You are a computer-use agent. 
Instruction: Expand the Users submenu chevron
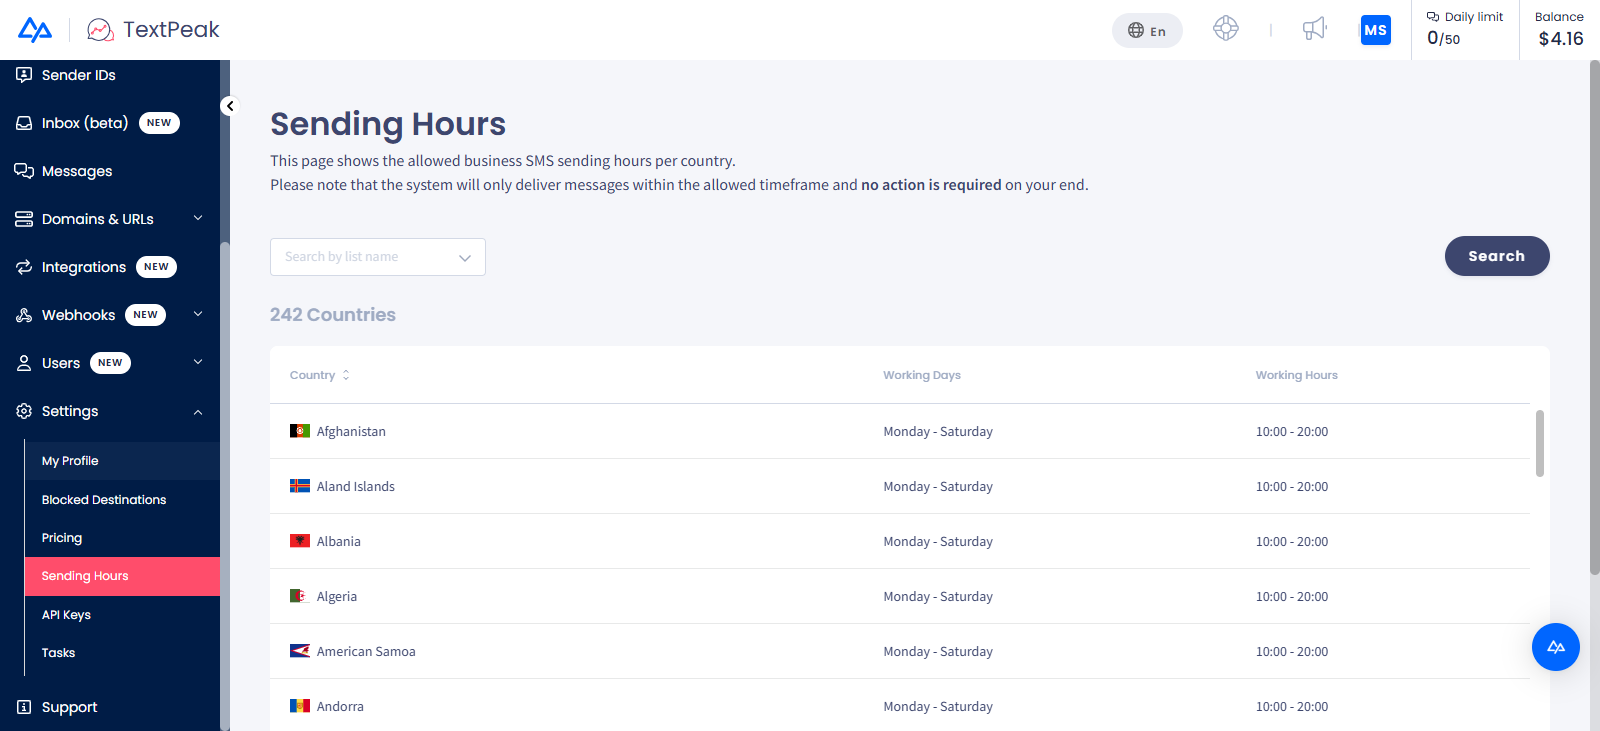tap(198, 362)
